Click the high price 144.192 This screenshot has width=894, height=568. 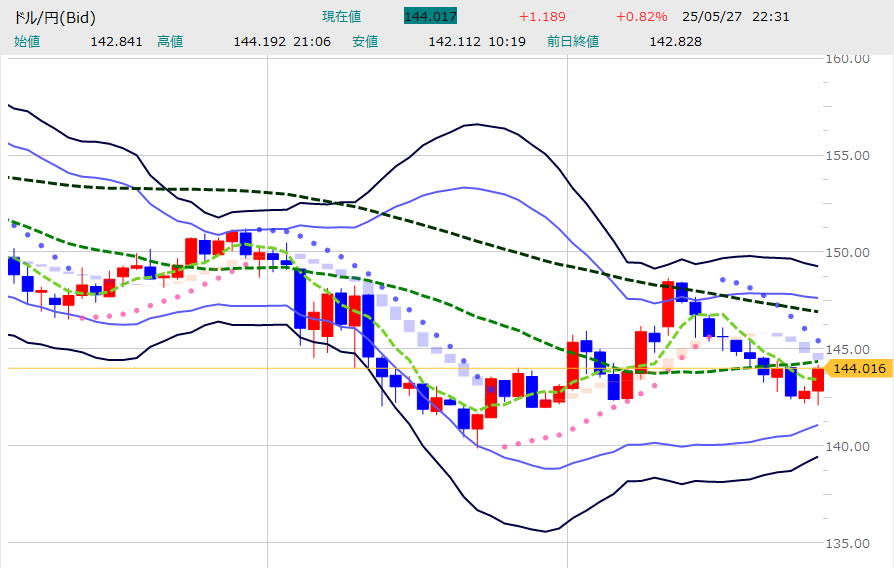[259, 42]
